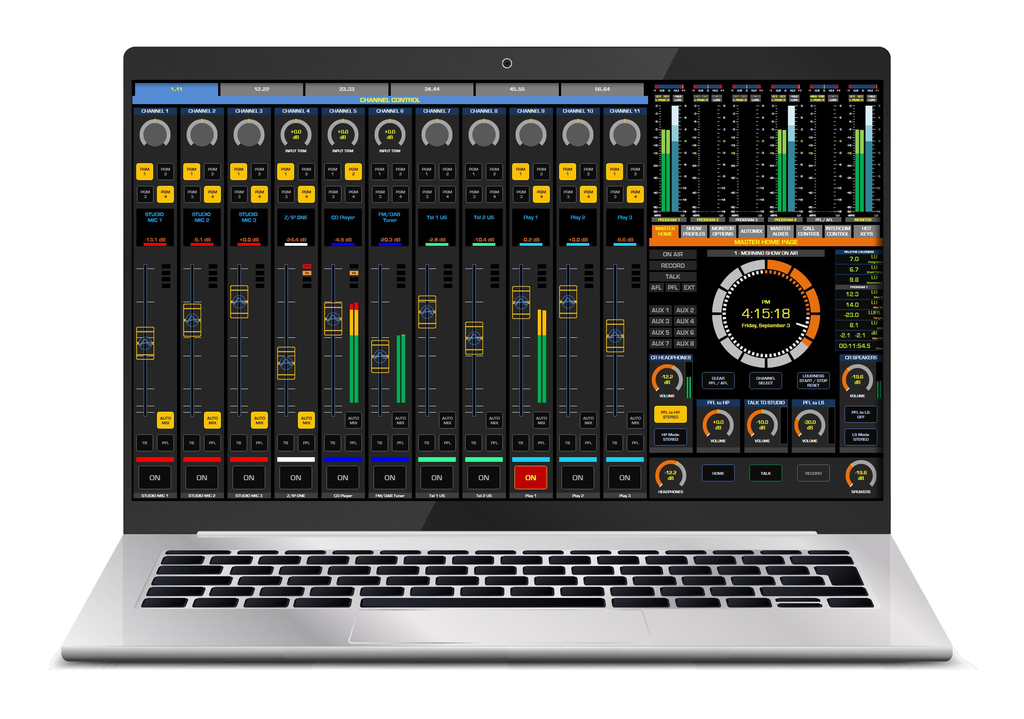Click the Clear PFL / AFL button
Viewport: 1024px width, 719px height.
tap(718, 381)
